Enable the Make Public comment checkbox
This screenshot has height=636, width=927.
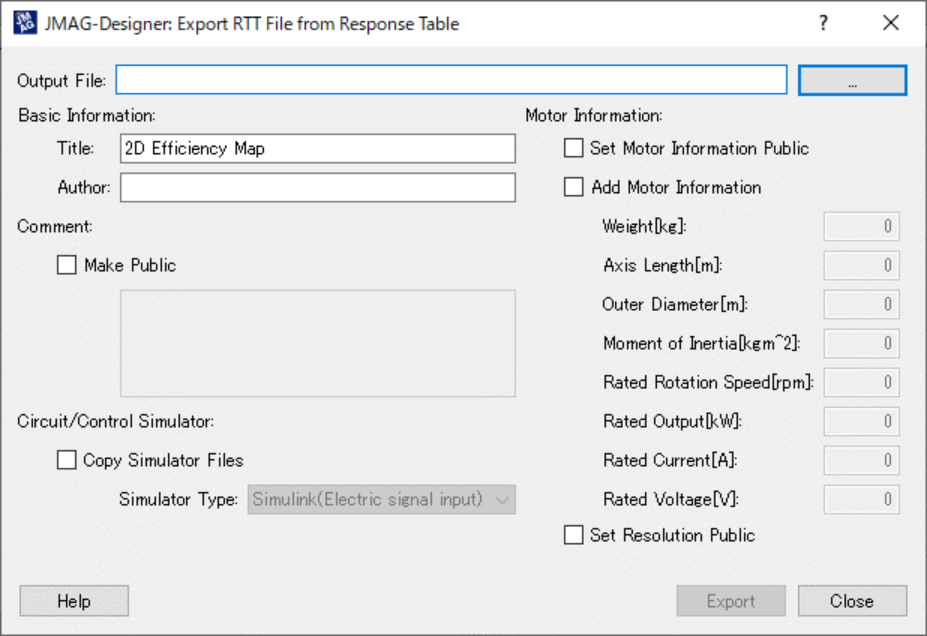[x=67, y=265]
